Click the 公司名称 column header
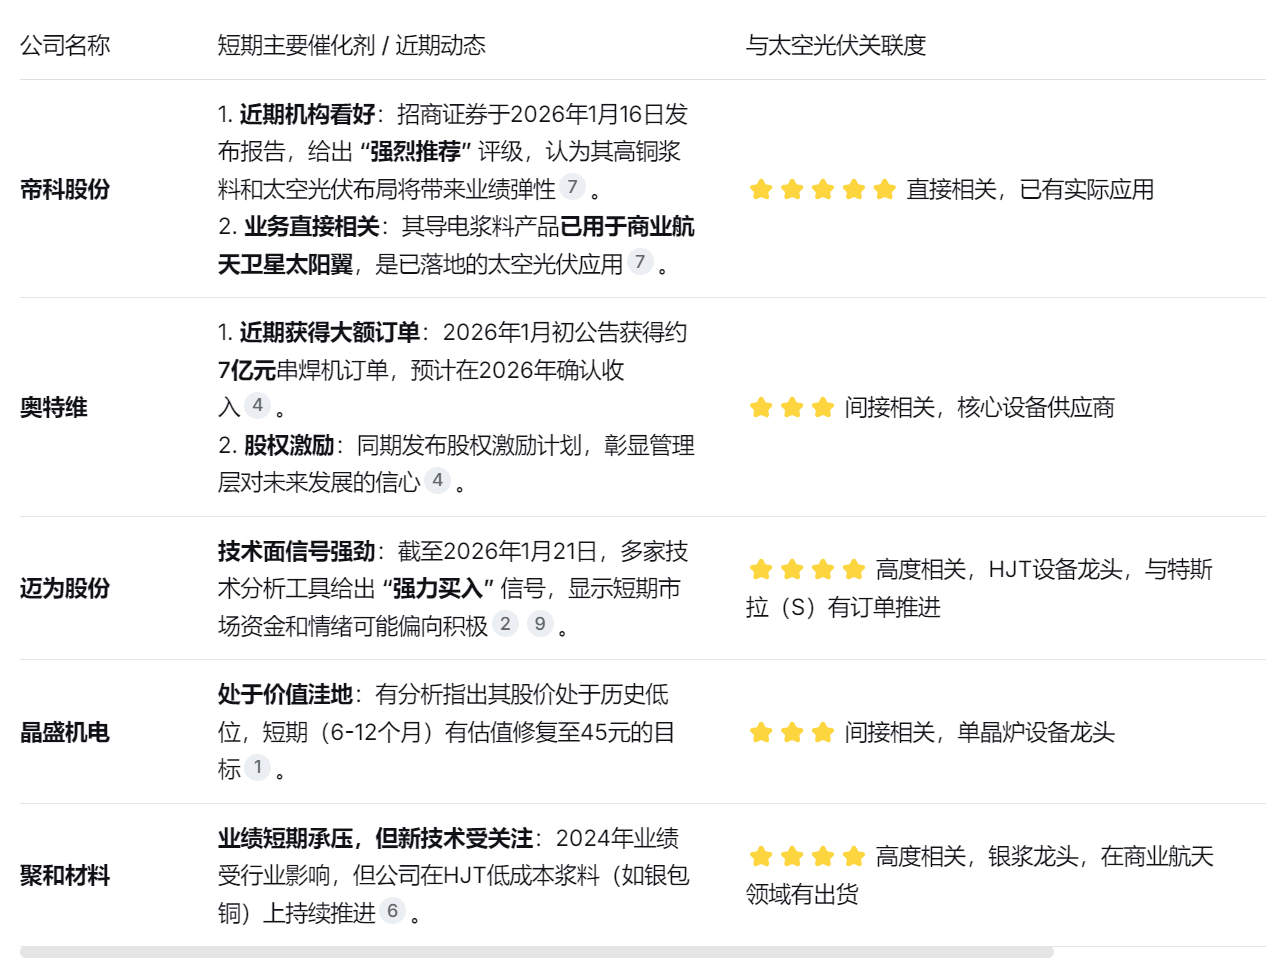This screenshot has height=959, width=1266. click(x=65, y=45)
